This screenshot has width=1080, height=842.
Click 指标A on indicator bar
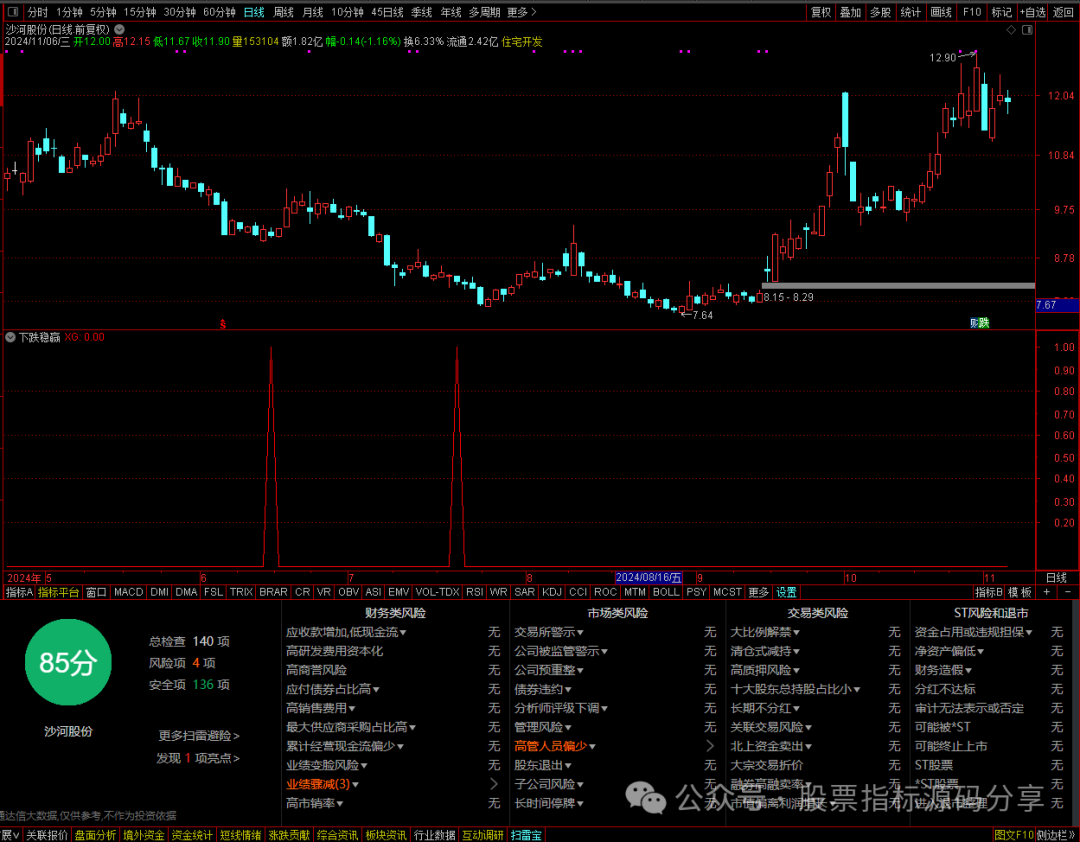tap(19, 592)
